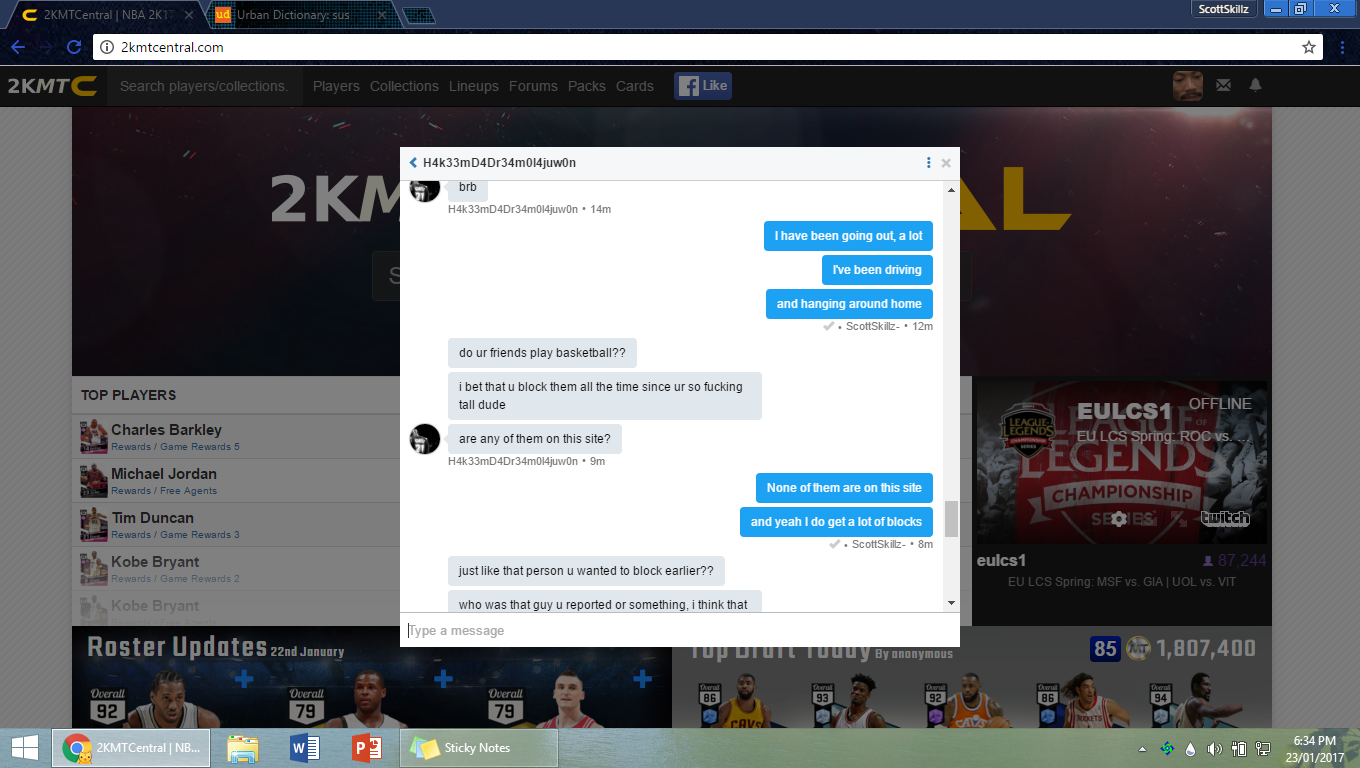This screenshot has height=768, width=1360.
Task: Switch to the Urban Dictionary tab
Action: [x=300, y=15]
